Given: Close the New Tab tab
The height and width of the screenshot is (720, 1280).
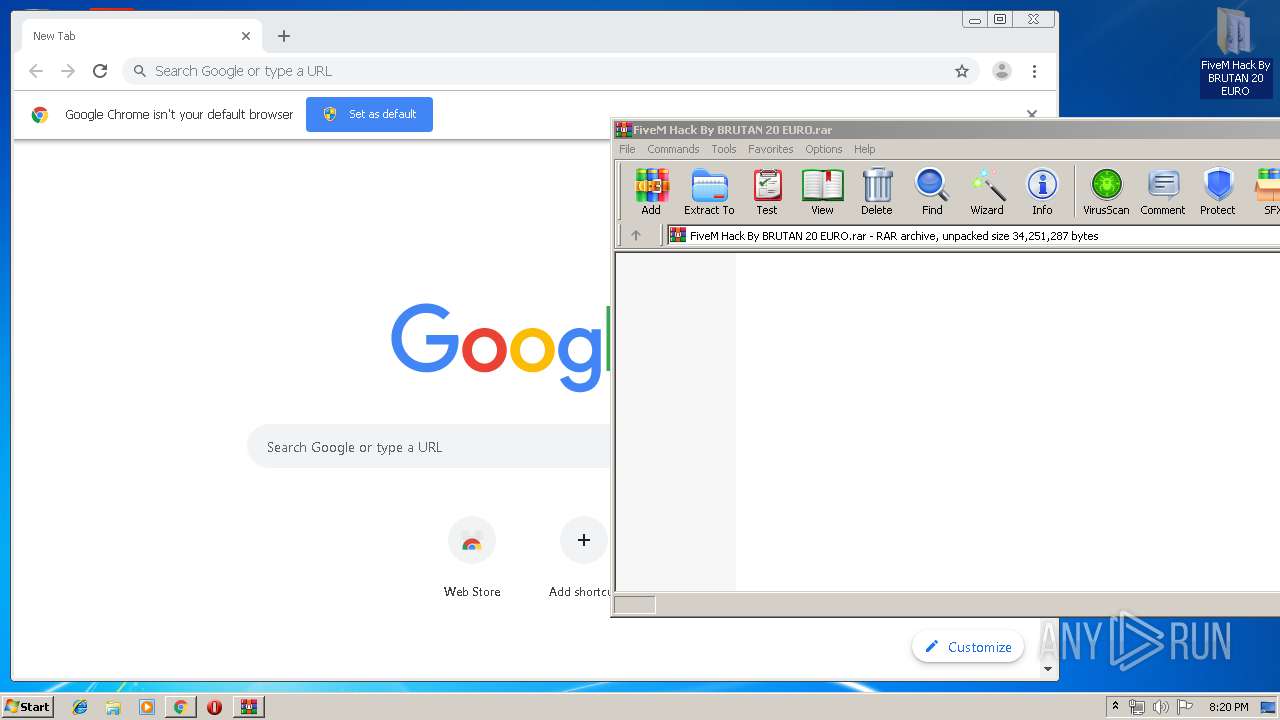Looking at the screenshot, I should pyautogui.click(x=246, y=36).
